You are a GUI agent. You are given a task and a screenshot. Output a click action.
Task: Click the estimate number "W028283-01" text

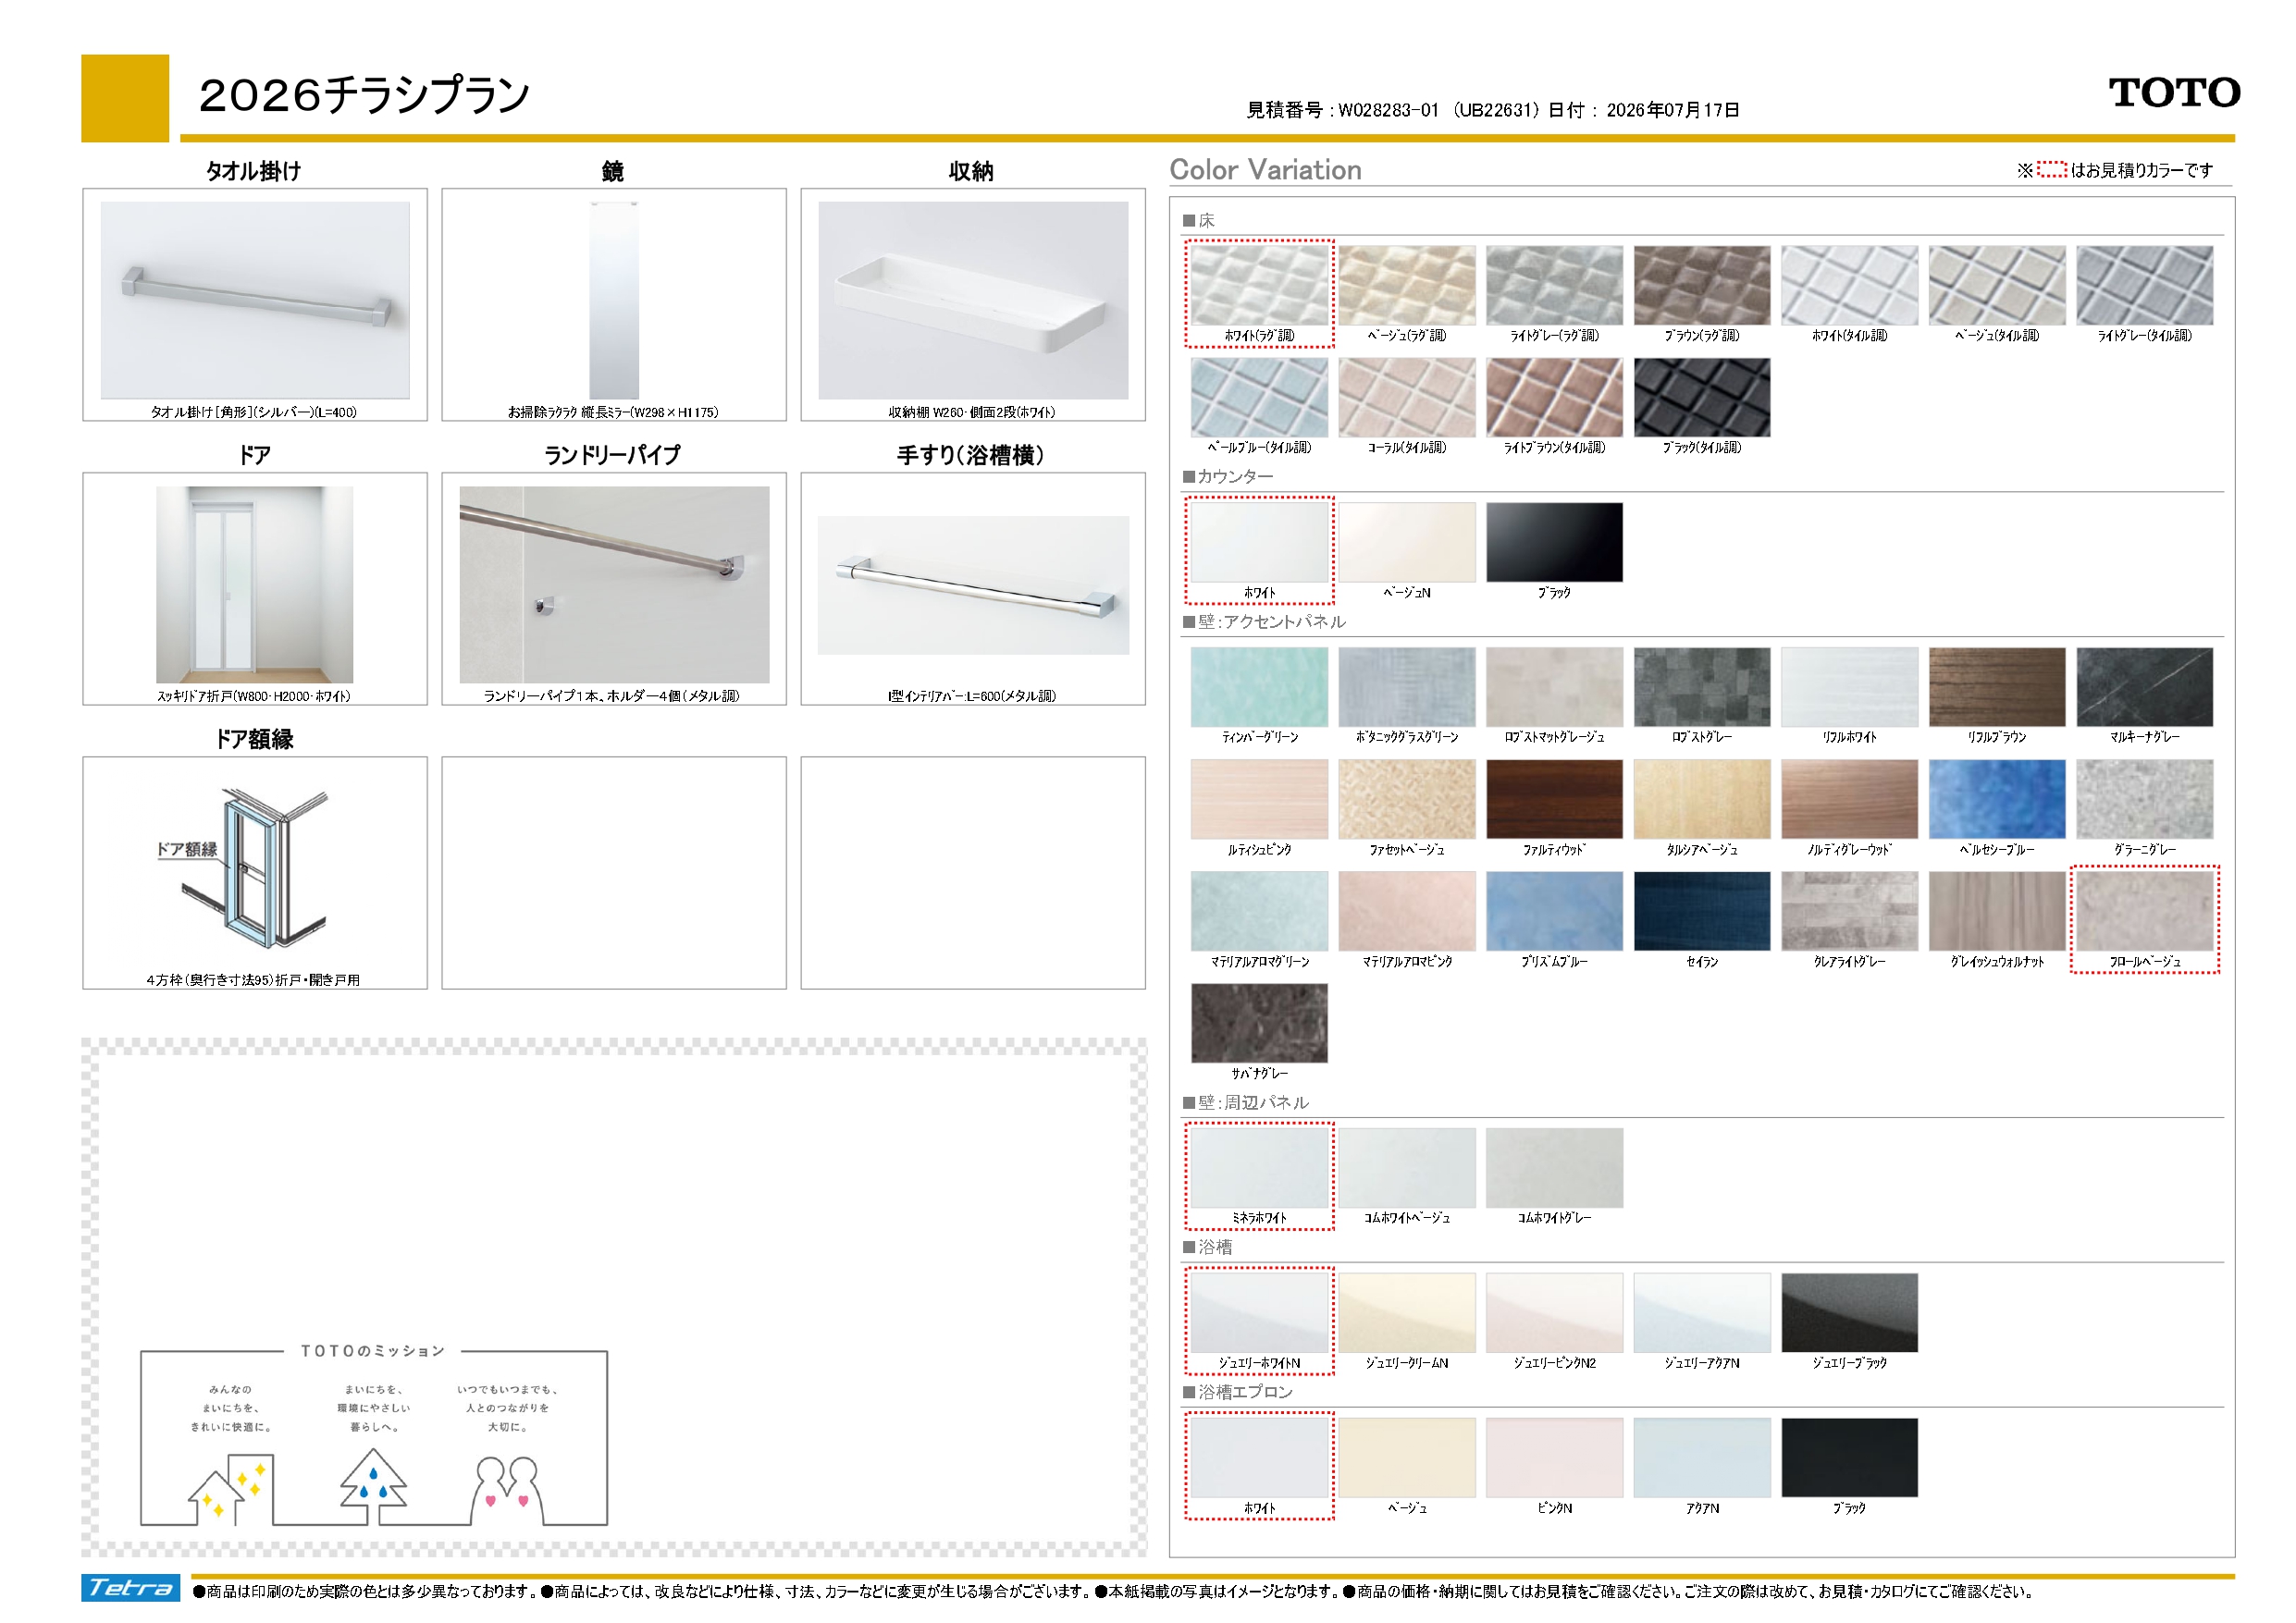(1388, 110)
